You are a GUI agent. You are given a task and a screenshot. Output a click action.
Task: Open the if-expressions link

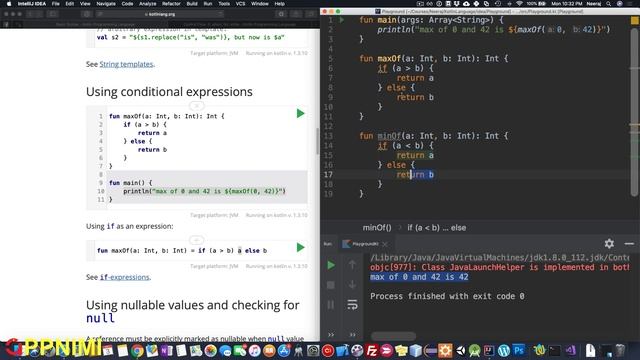pyautogui.click(x=124, y=277)
